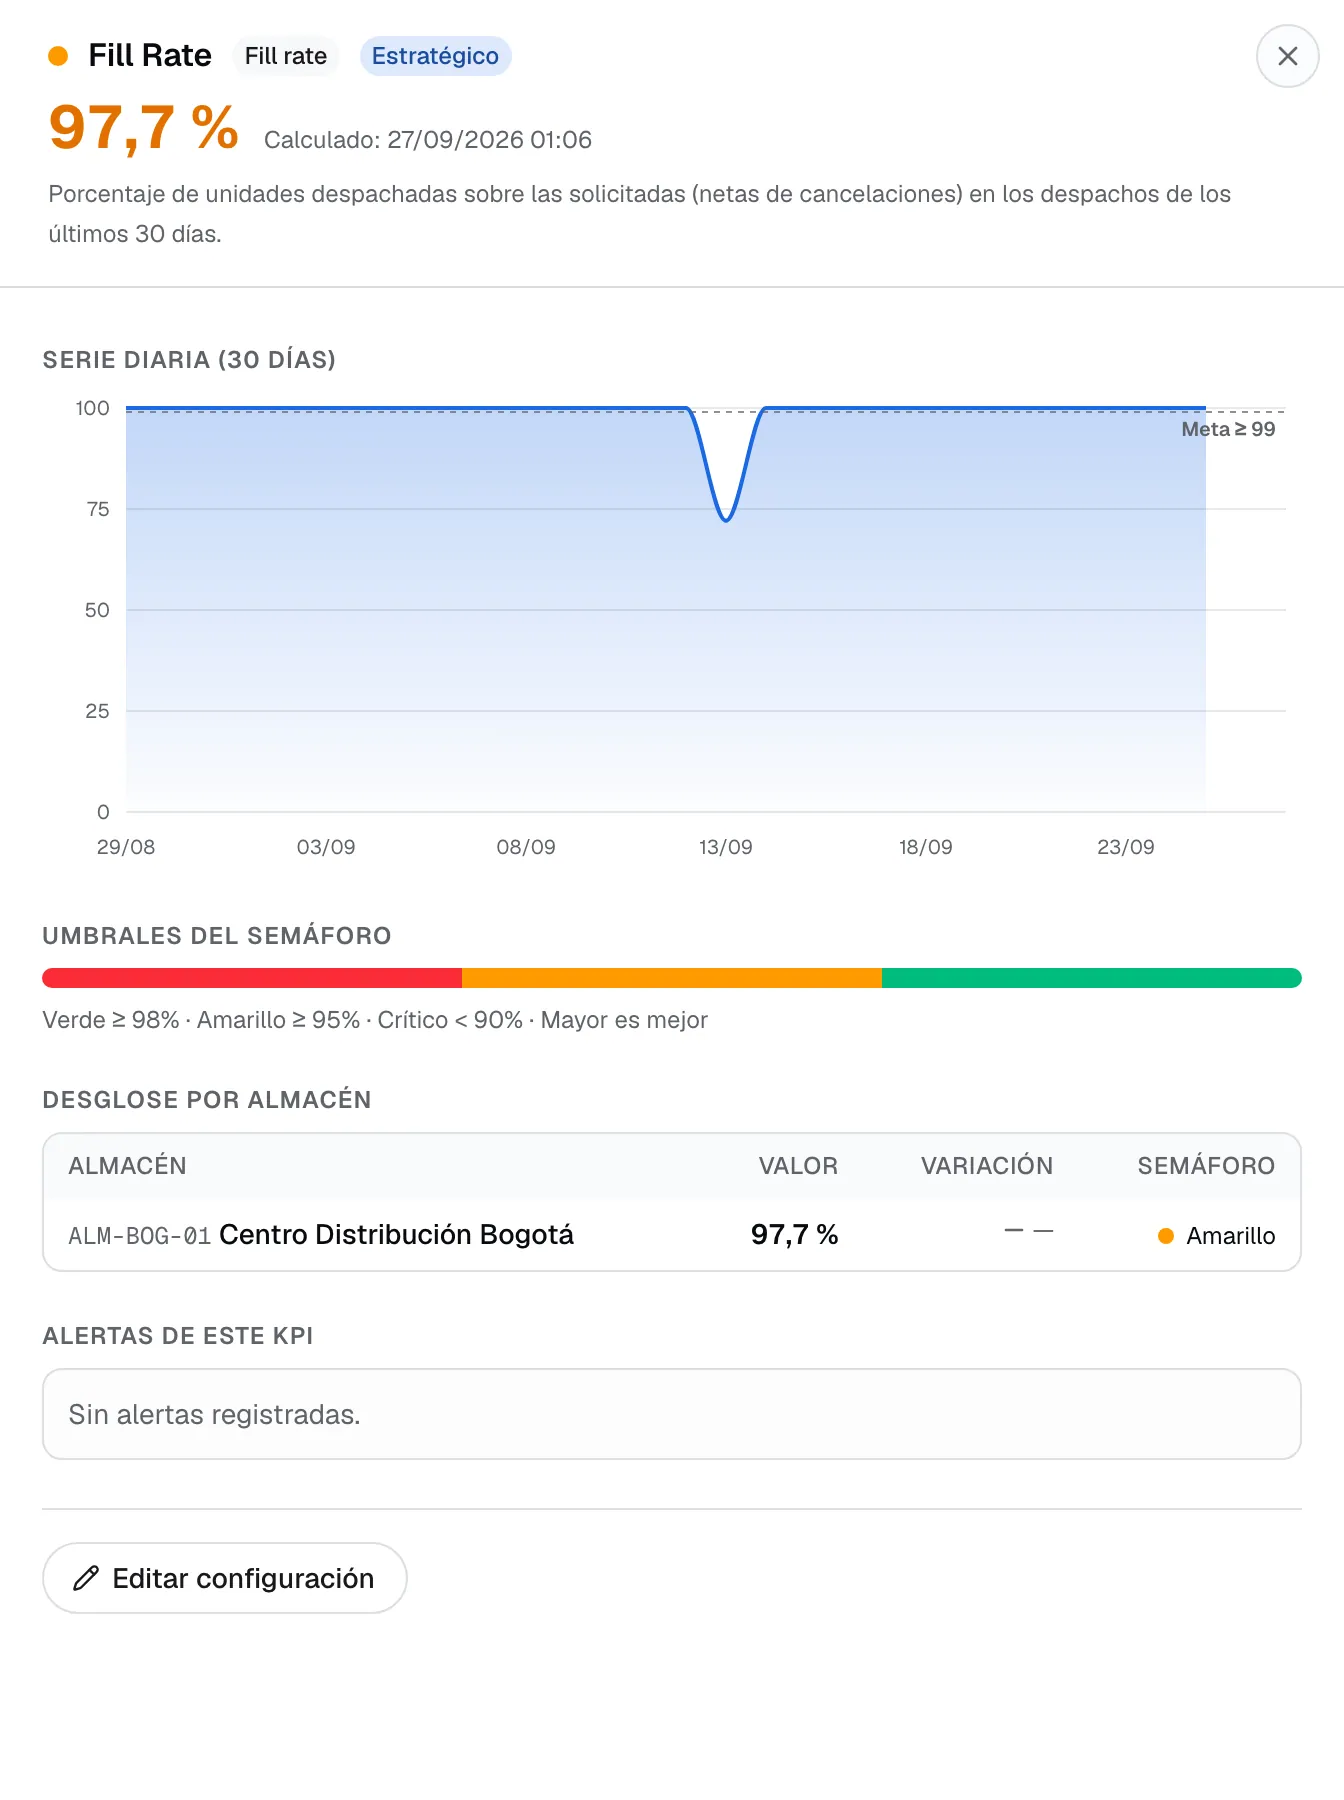Click the SEMÁFORO column header
The height and width of the screenshot is (1800, 1344).
[1206, 1166]
